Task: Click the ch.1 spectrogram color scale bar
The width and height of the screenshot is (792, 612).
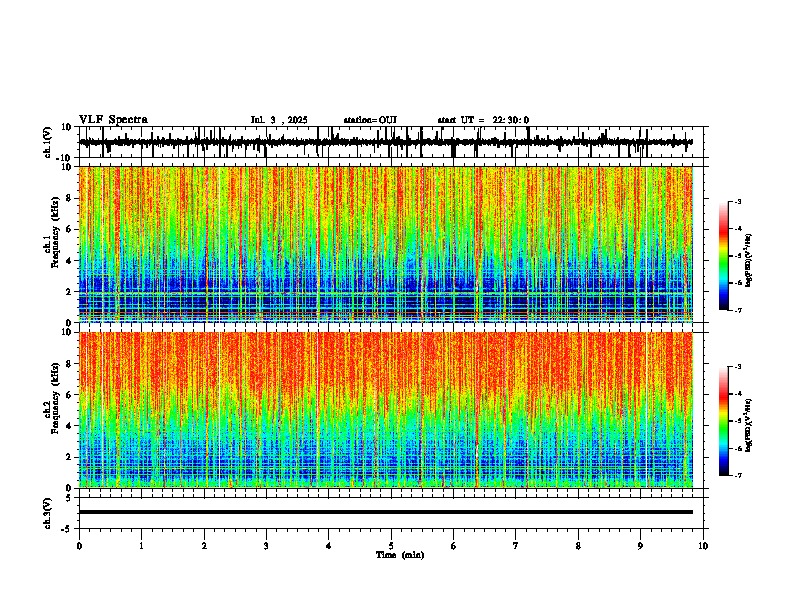Action: pos(723,256)
